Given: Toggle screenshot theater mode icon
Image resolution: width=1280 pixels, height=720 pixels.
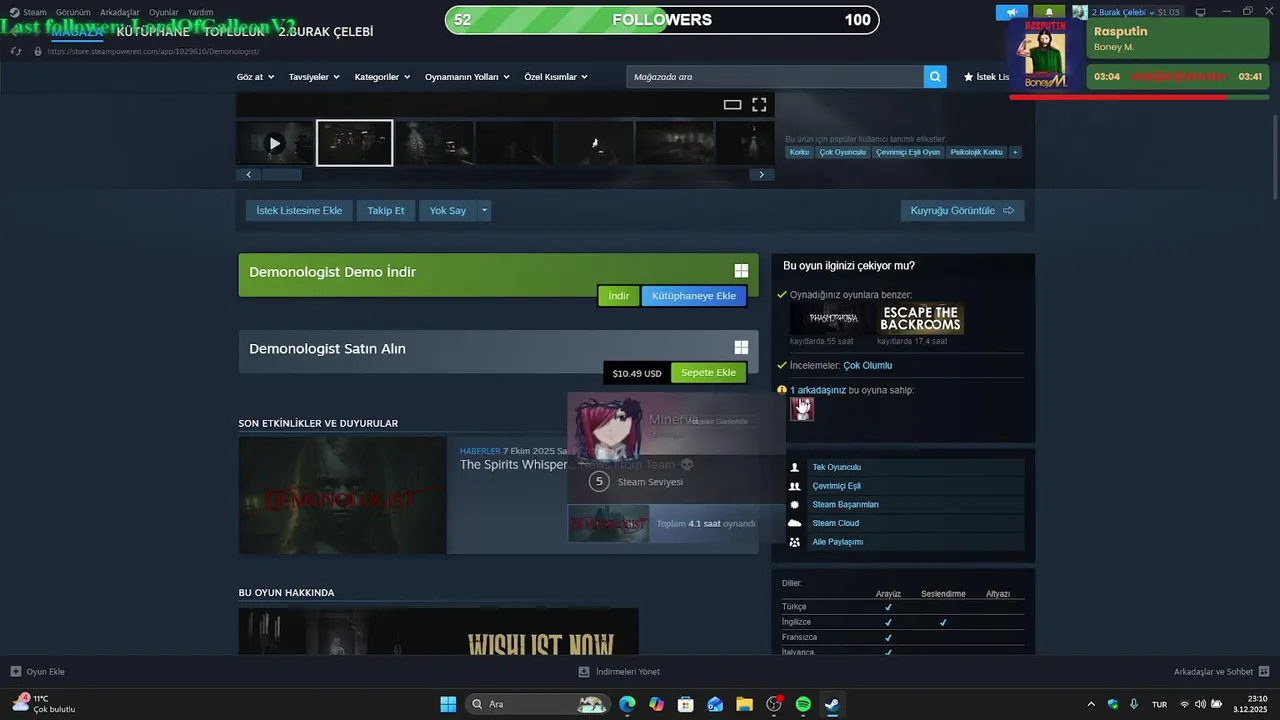Looking at the screenshot, I should point(732,104).
